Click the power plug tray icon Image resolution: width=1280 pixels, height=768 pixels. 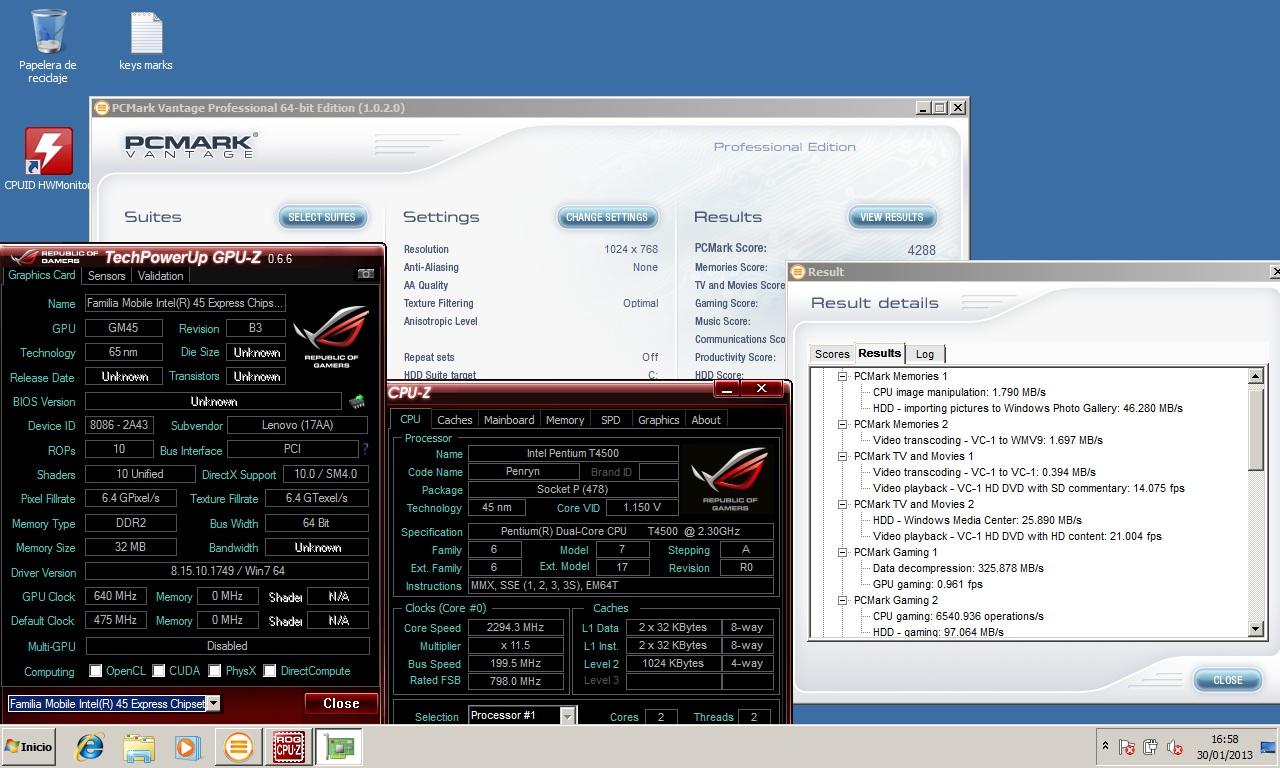1151,747
